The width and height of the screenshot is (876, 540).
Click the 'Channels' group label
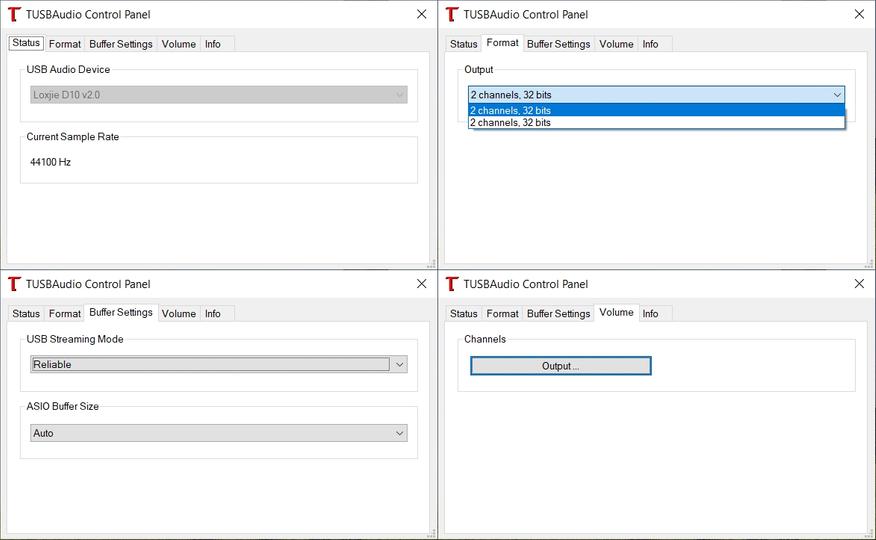[x=485, y=340]
